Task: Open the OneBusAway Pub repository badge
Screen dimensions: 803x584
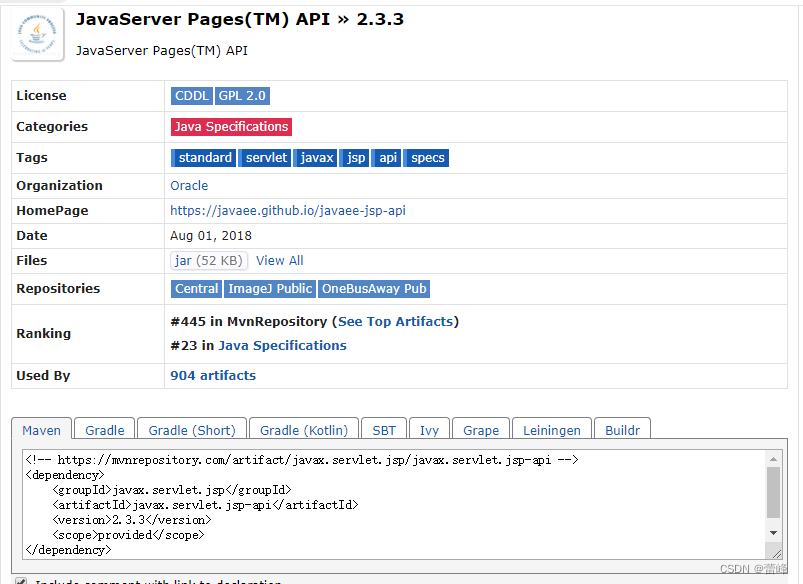Action: (374, 289)
